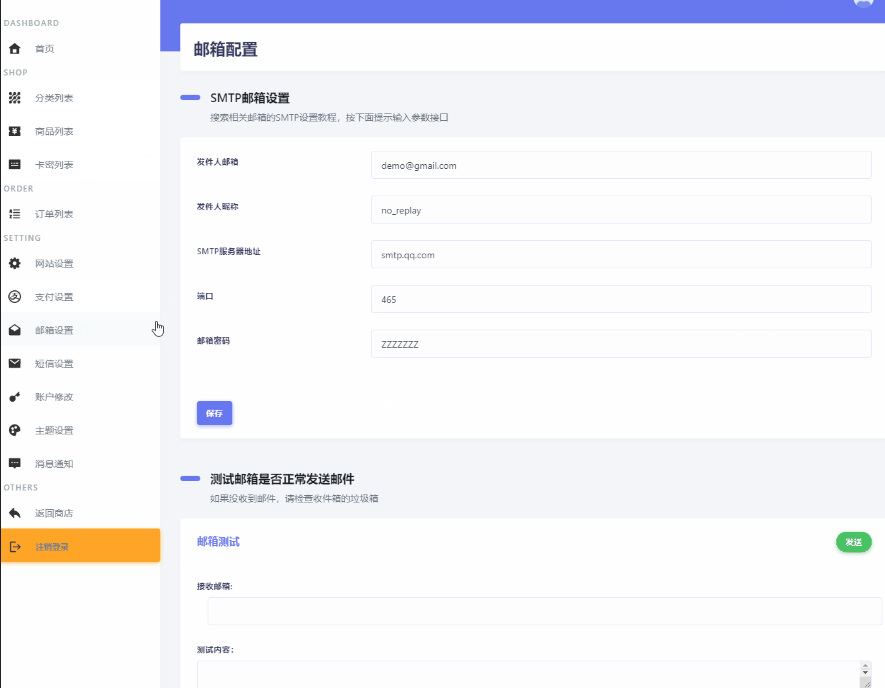The image size is (885, 688).
Task: Click the logout icon in the orange bar
Action: pyautogui.click(x=15, y=546)
